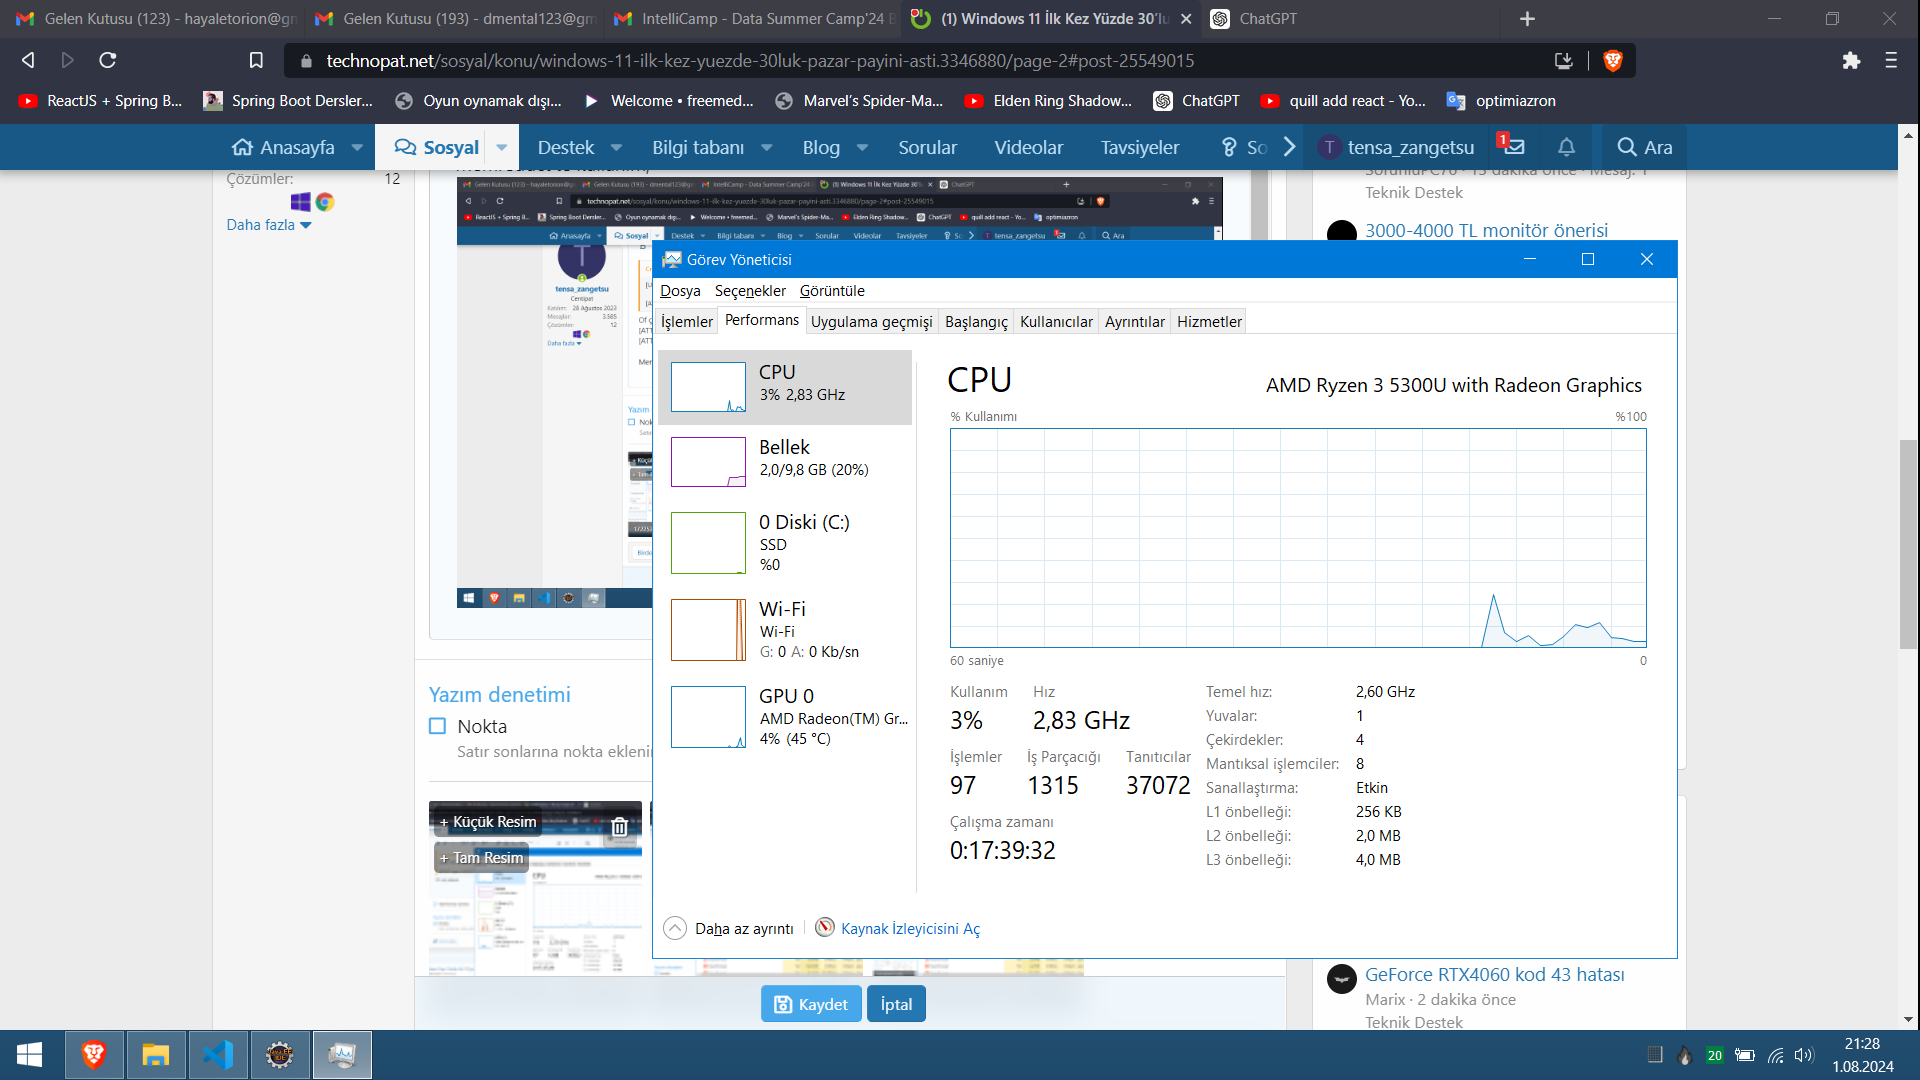Click the Resource Monitor gauge icon
Screen dimensions: 1920x1080
pyautogui.click(x=824, y=928)
